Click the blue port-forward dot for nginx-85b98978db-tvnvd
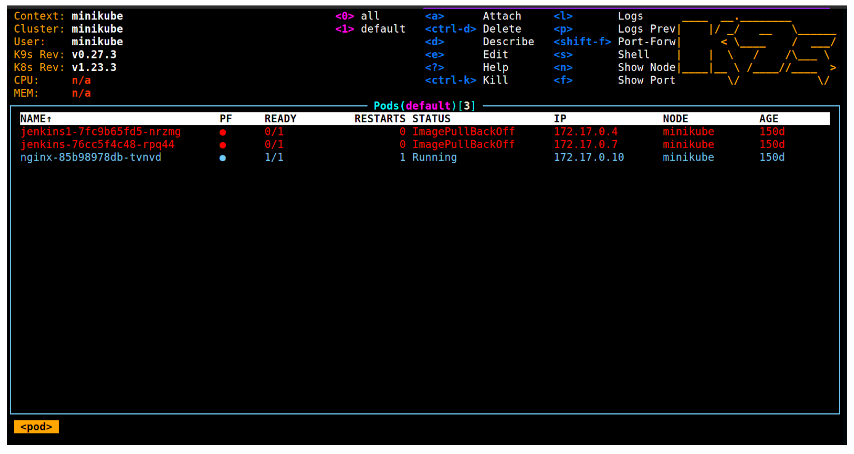This screenshot has height=454, width=854. pos(223,158)
